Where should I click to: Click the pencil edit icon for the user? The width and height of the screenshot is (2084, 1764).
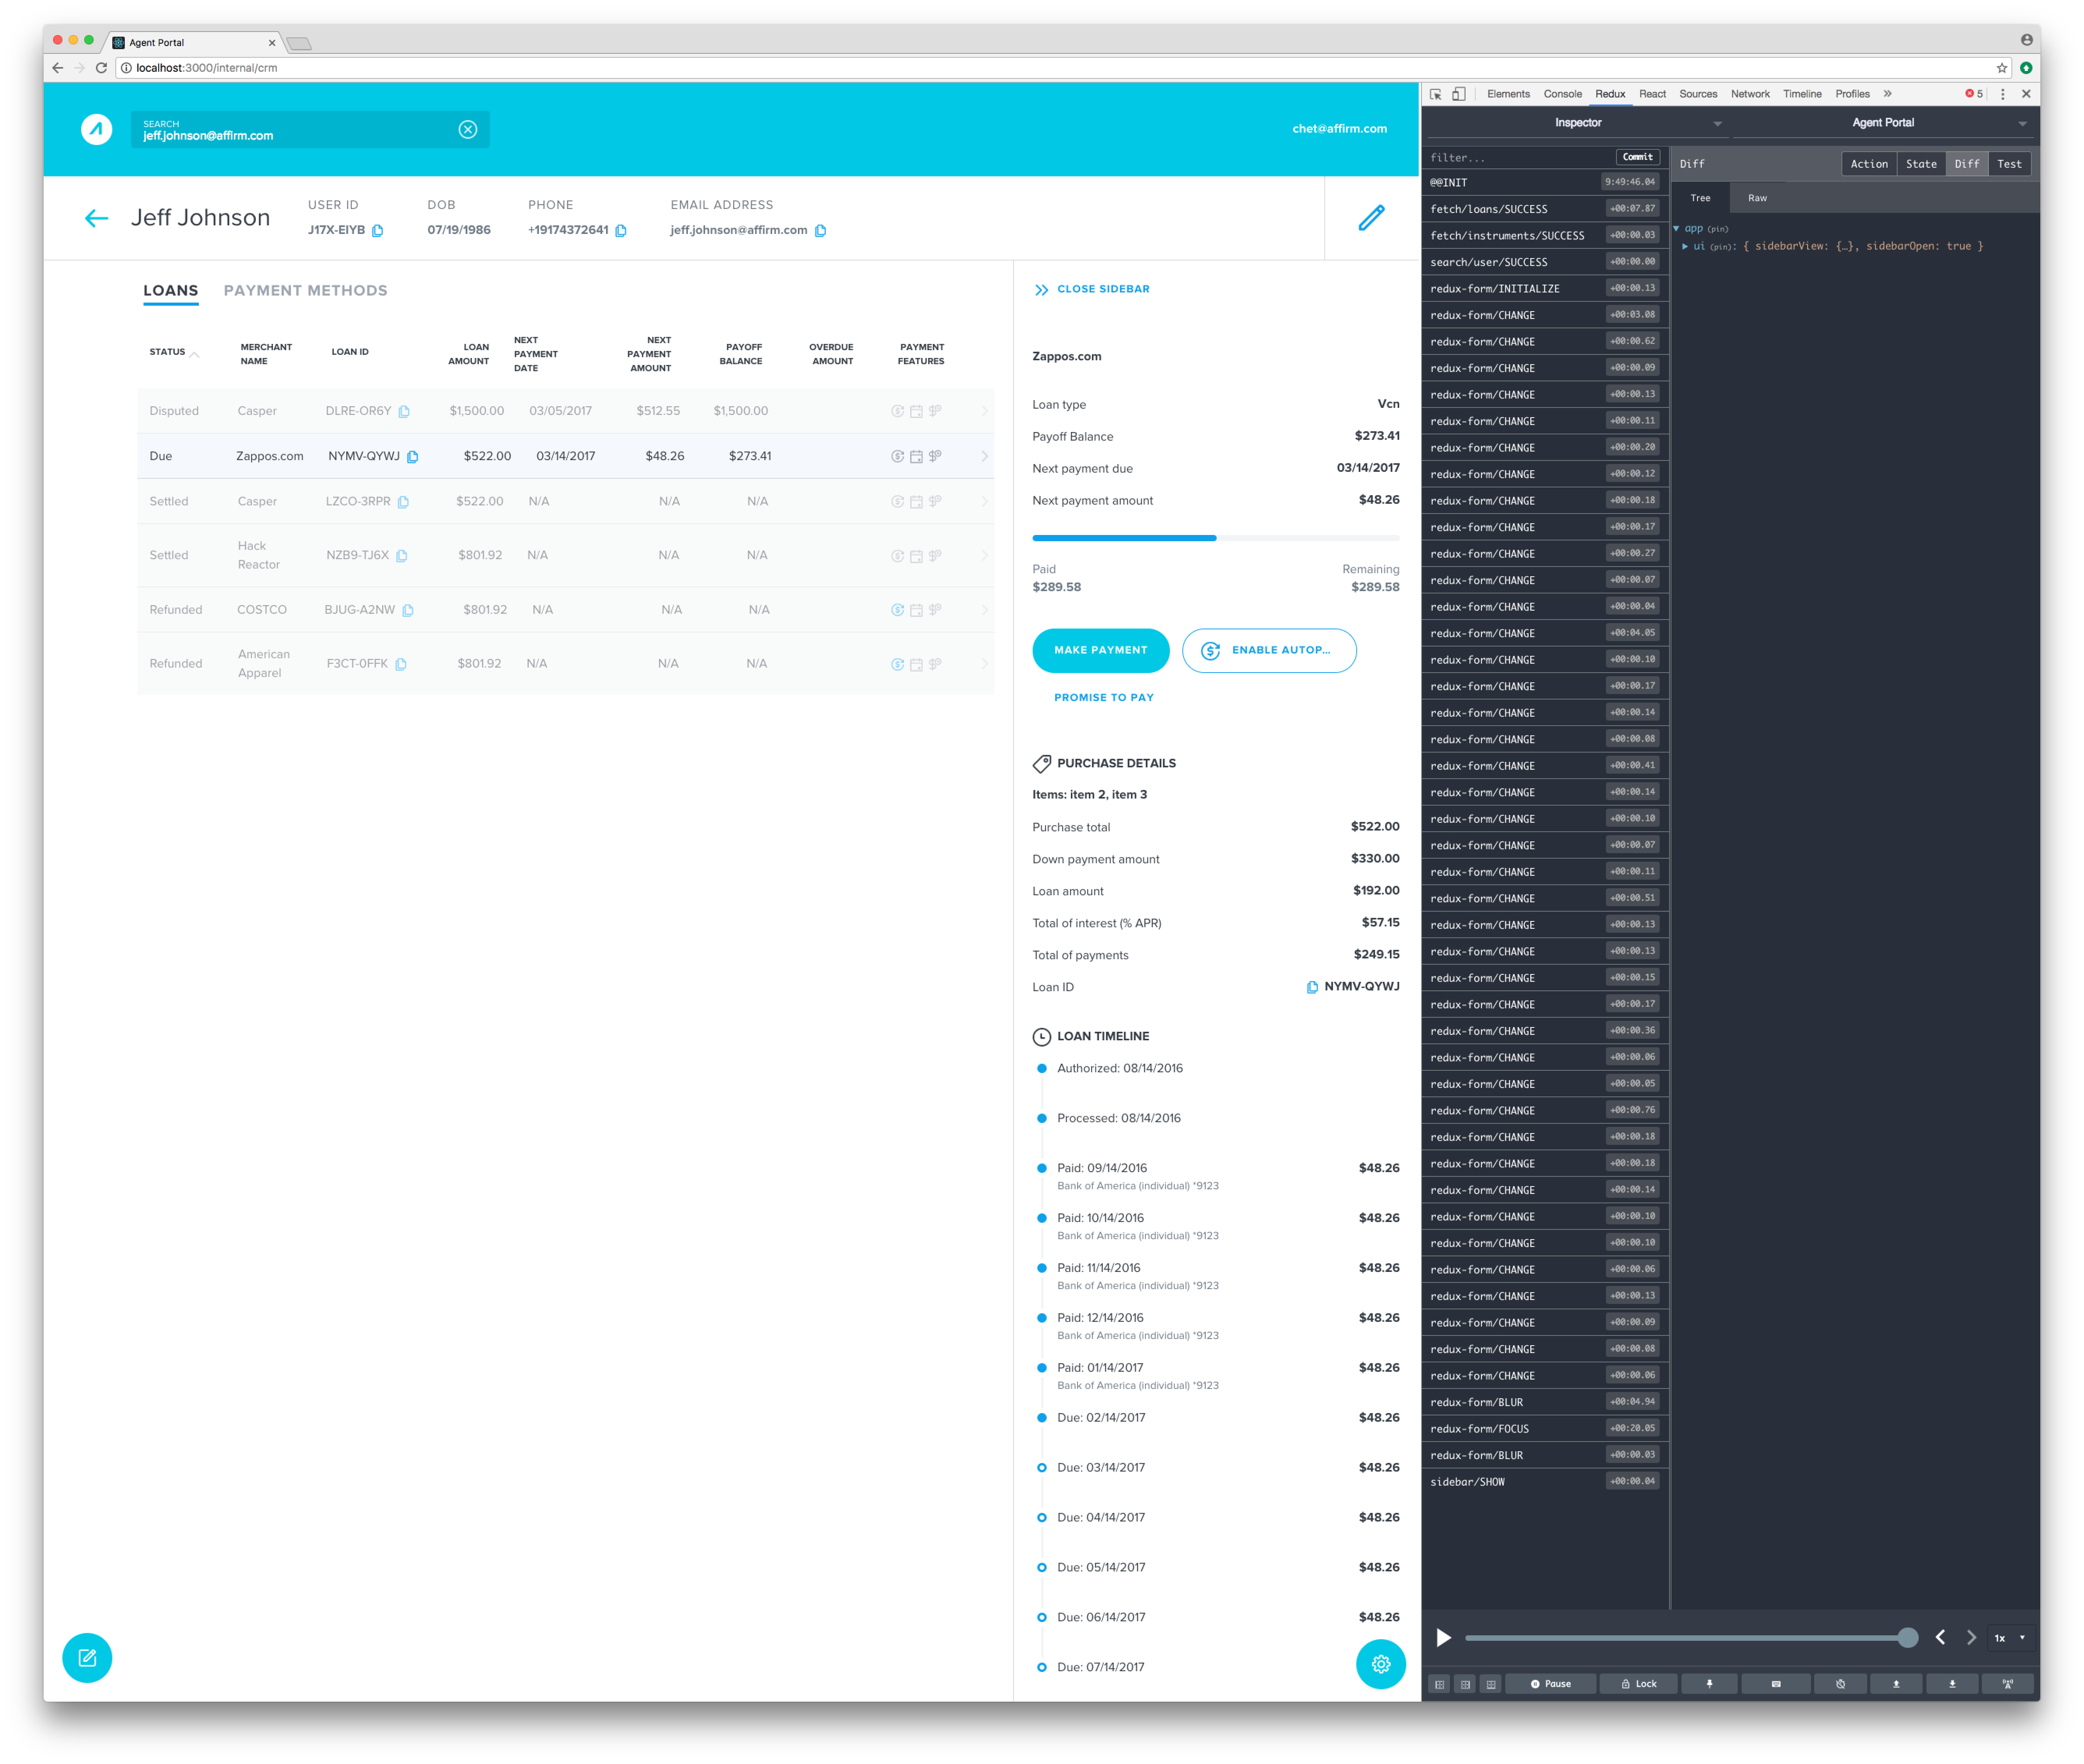tap(1372, 218)
